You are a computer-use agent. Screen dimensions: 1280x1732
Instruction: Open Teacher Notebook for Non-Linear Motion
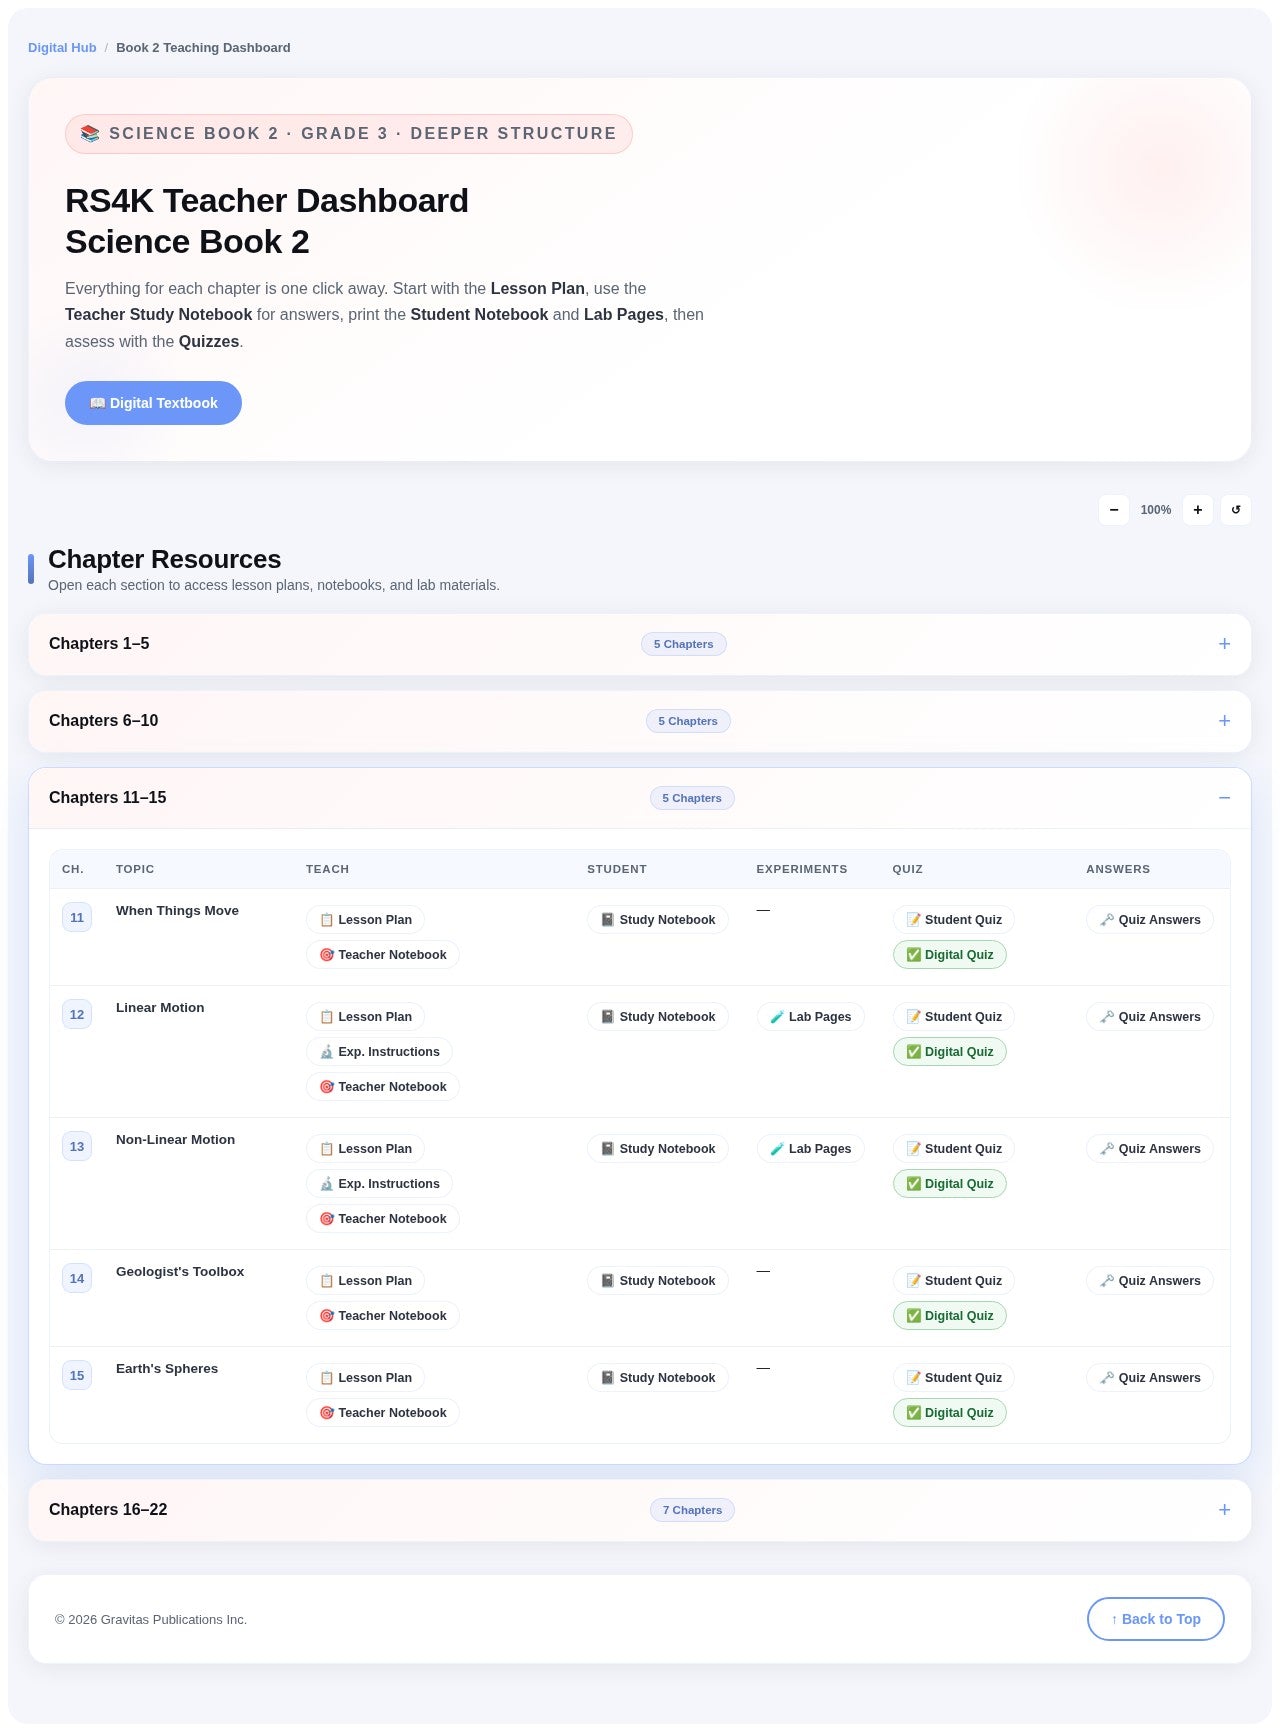[382, 1219]
